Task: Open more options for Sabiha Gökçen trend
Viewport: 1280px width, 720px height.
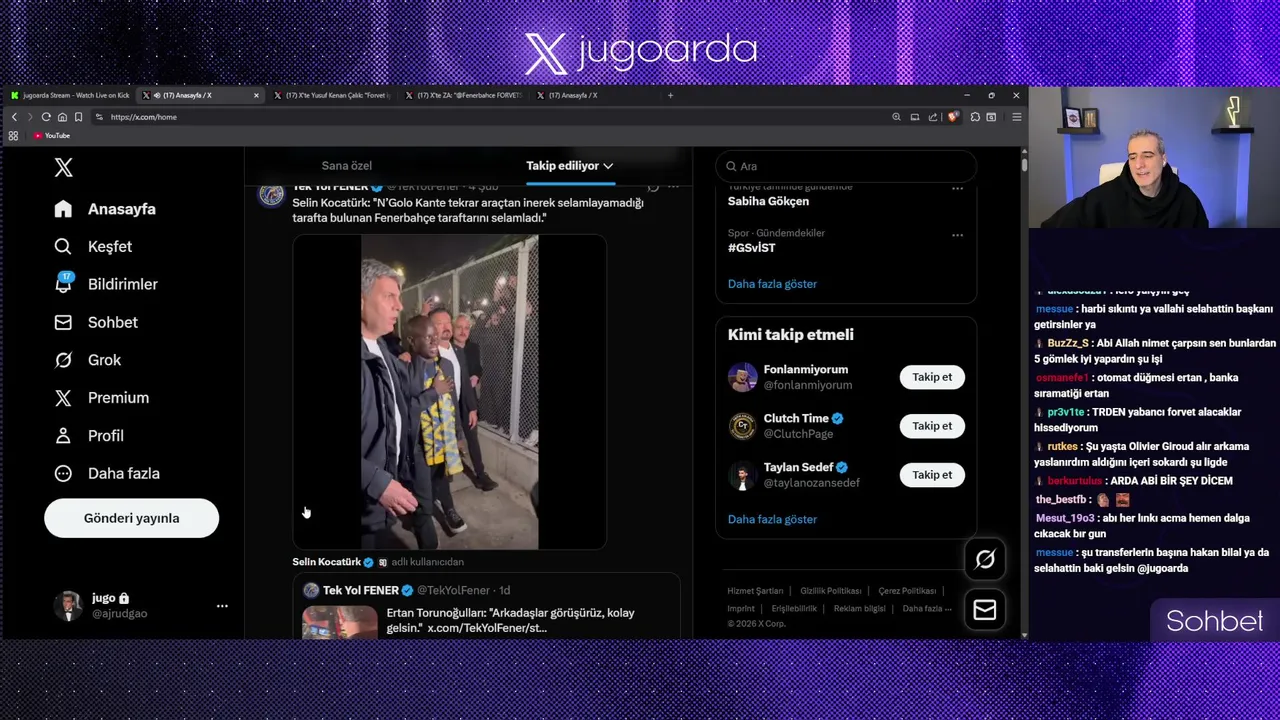Action: coord(957,188)
